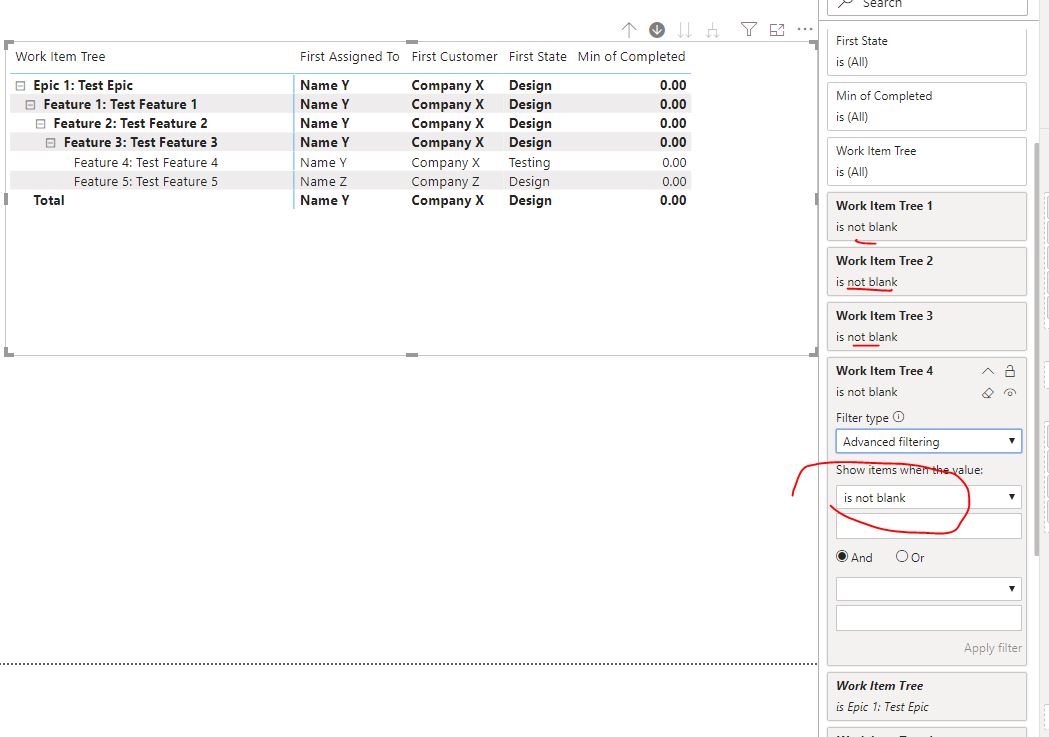The width and height of the screenshot is (1049, 737).
Task: Open the visual filter funnel icon
Action: (749, 29)
